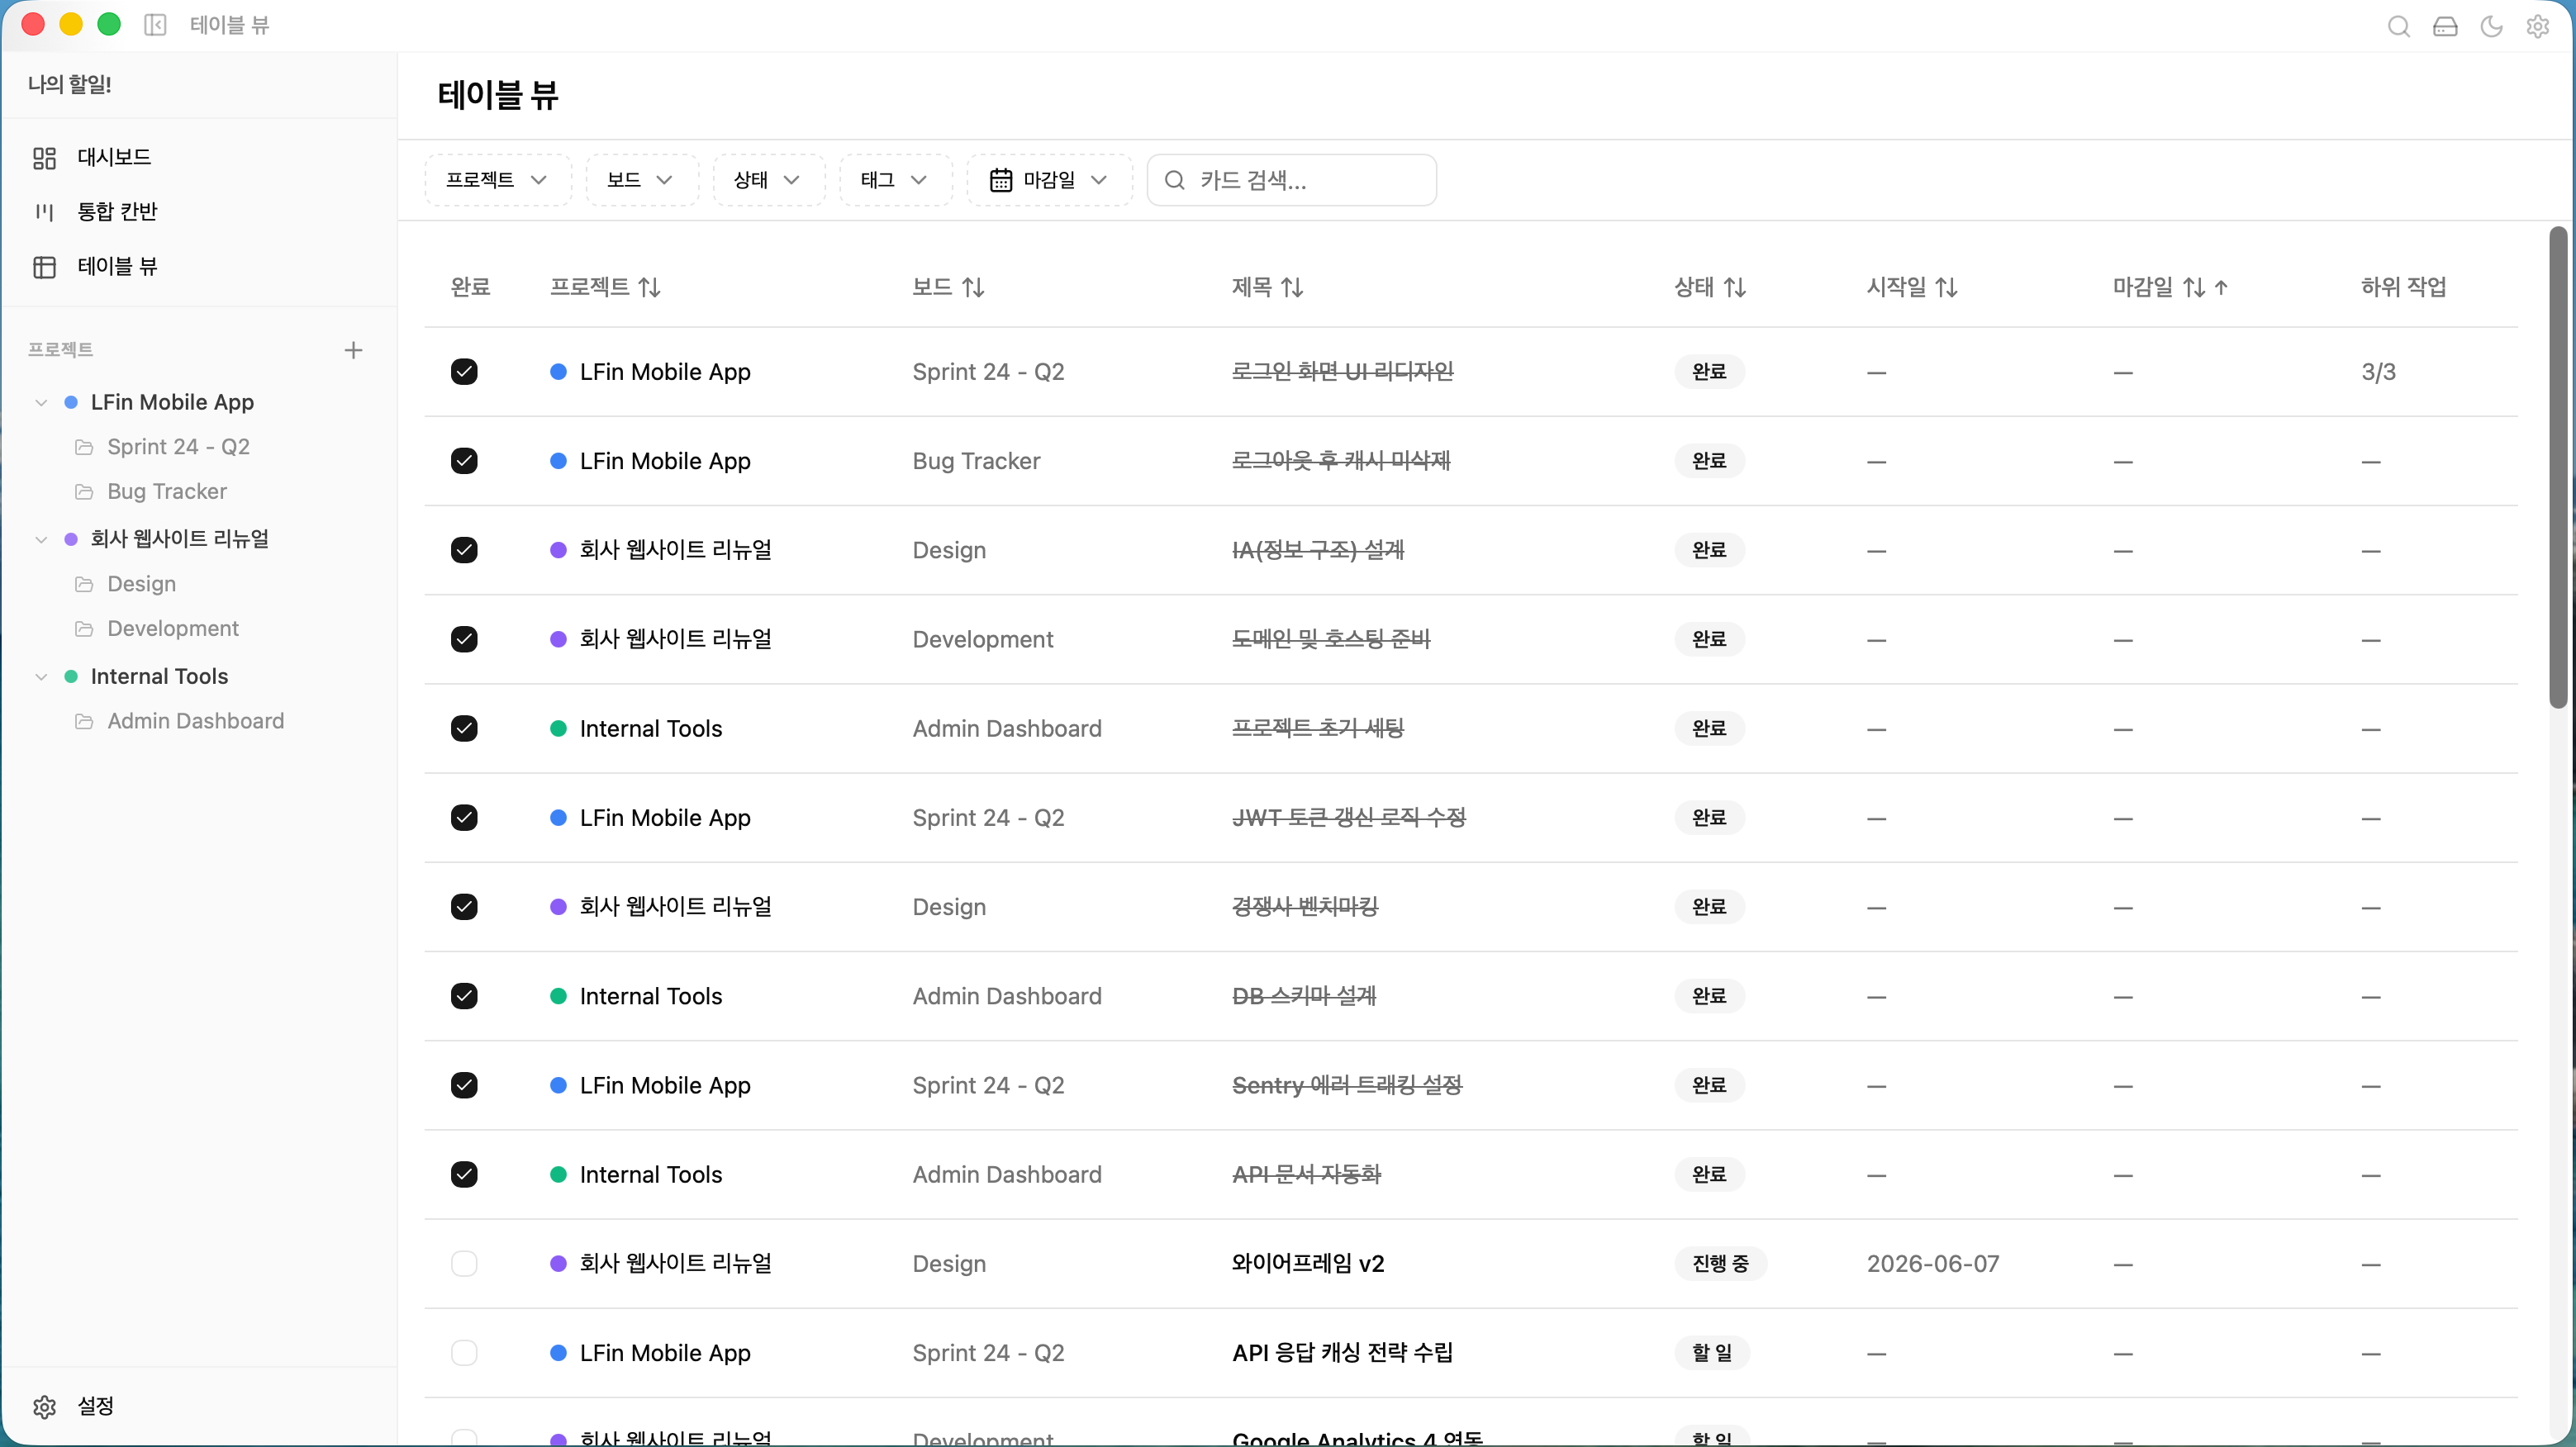2576x1447 pixels.
Task: Open 대시보드 in the sidebar
Action: (114, 157)
